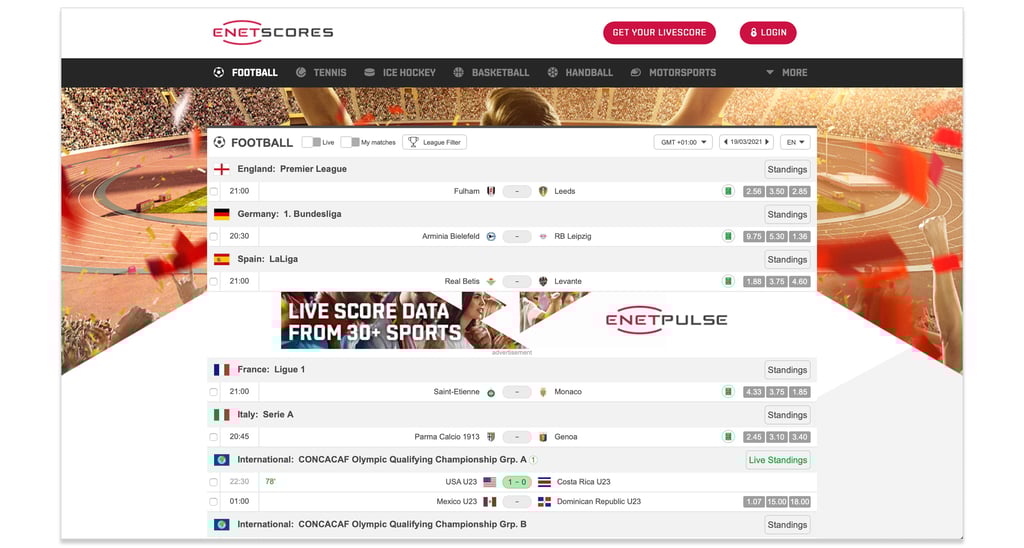Expand the More sports dropdown
1024x548 pixels.
(x=787, y=73)
